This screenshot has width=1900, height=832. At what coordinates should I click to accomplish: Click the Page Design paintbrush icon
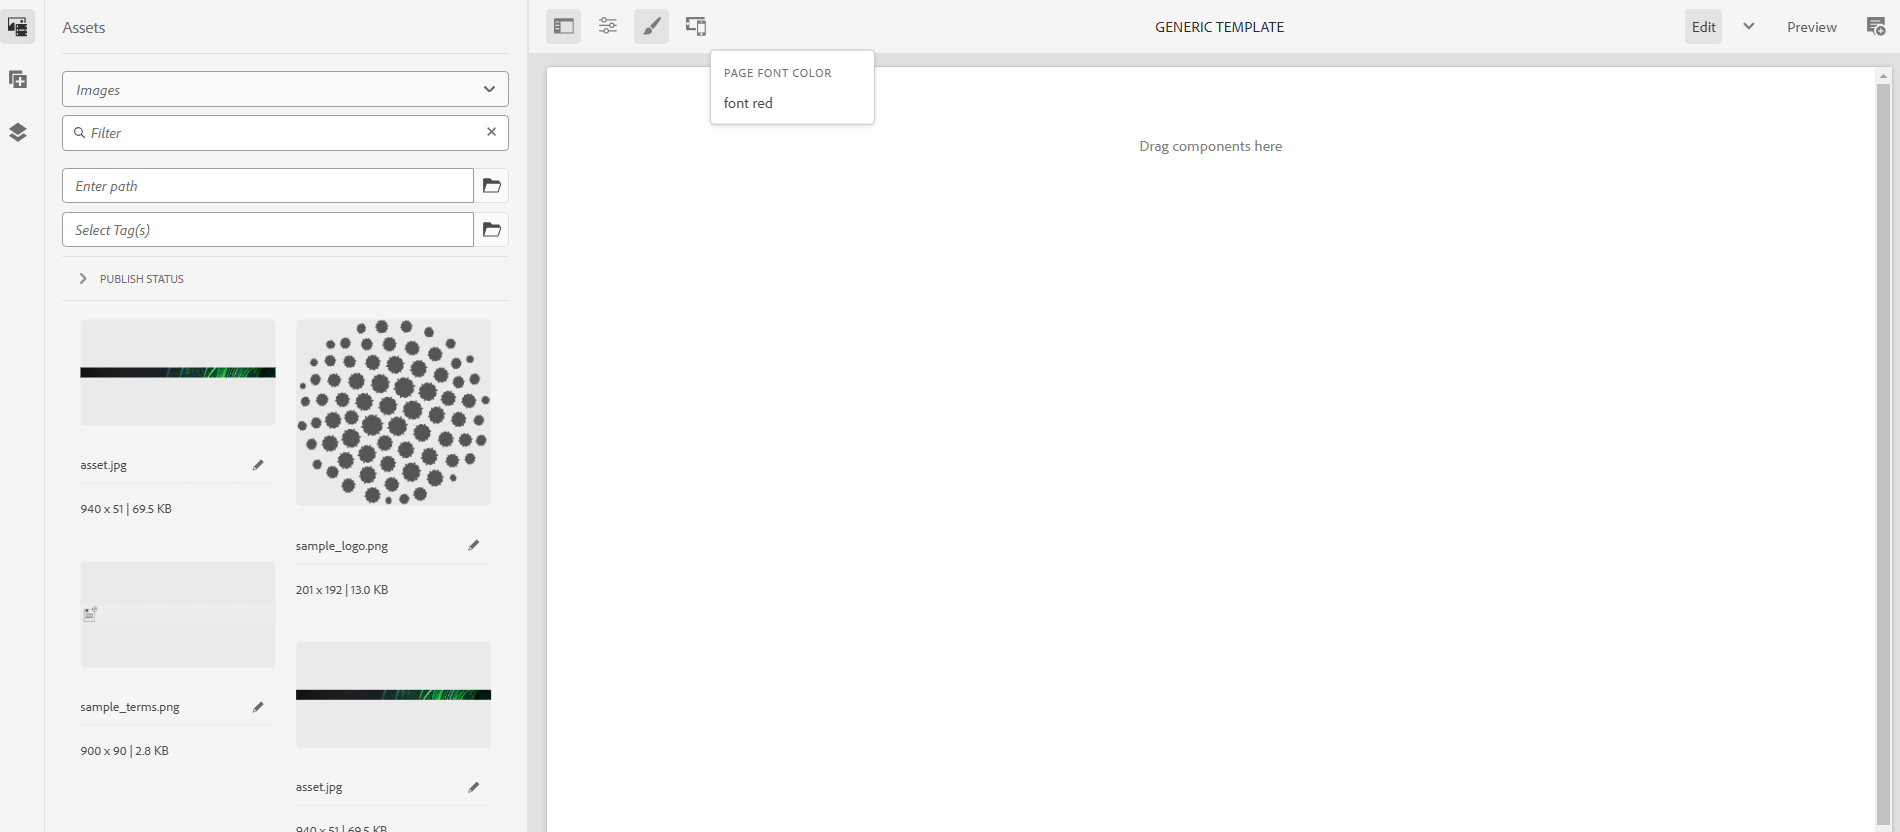pyautogui.click(x=651, y=27)
